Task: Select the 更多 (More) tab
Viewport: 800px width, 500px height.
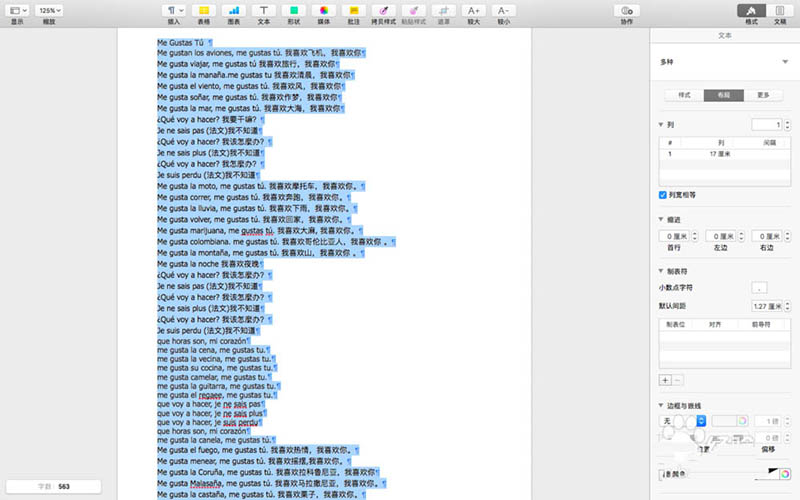Action: tap(763, 95)
